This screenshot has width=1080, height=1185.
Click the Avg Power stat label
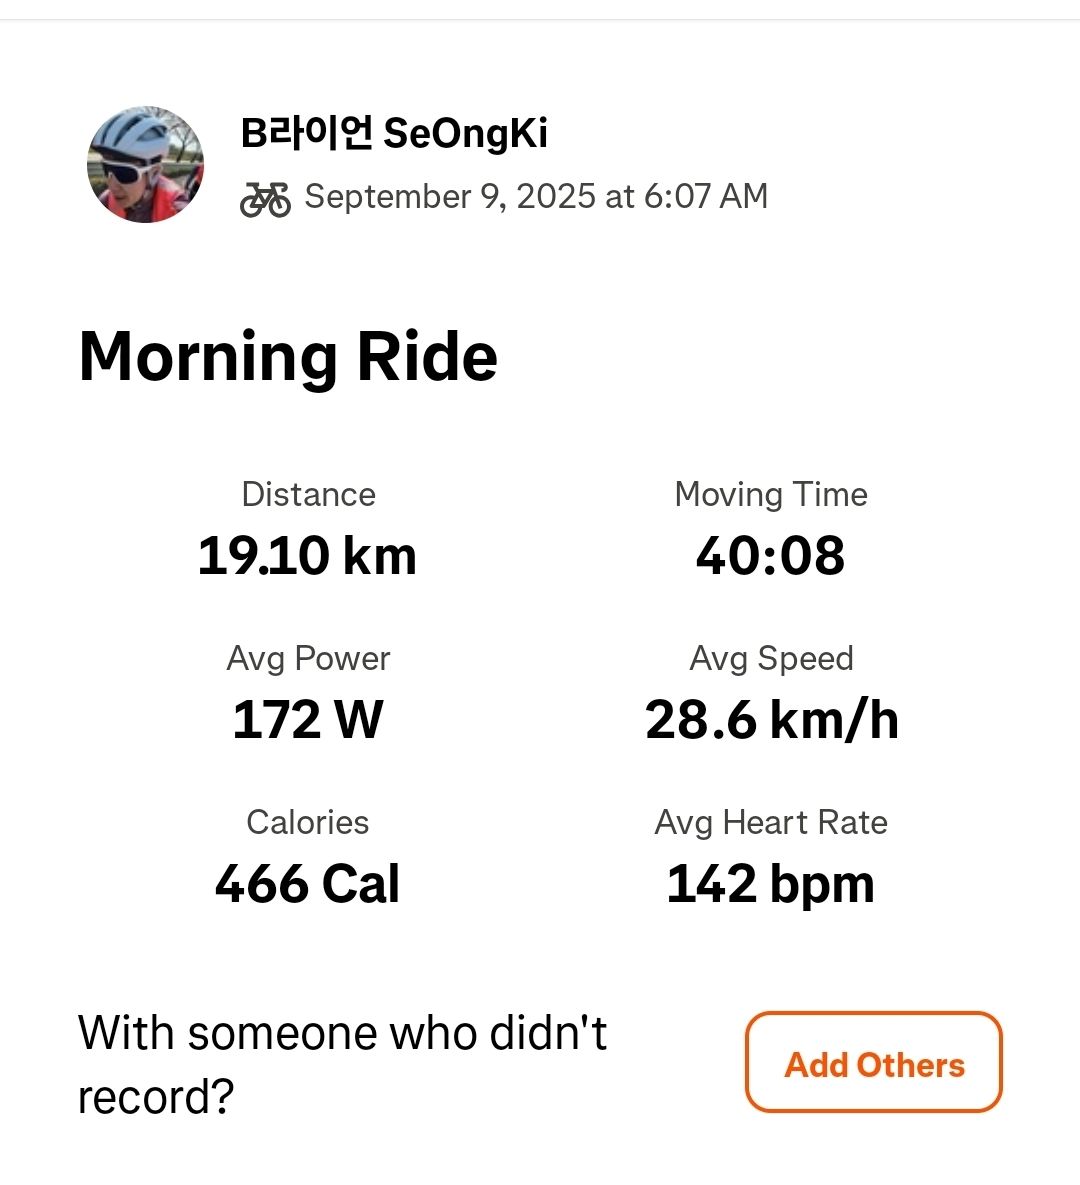(x=308, y=658)
